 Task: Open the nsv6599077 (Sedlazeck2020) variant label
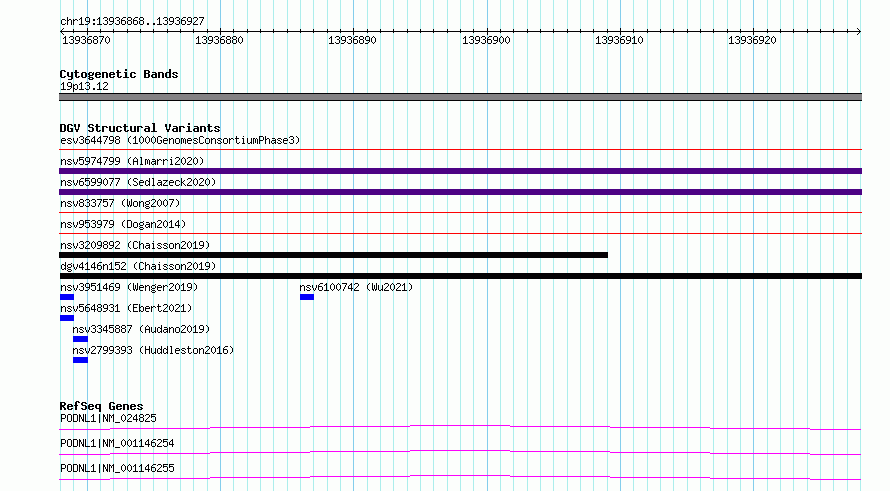(x=138, y=182)
